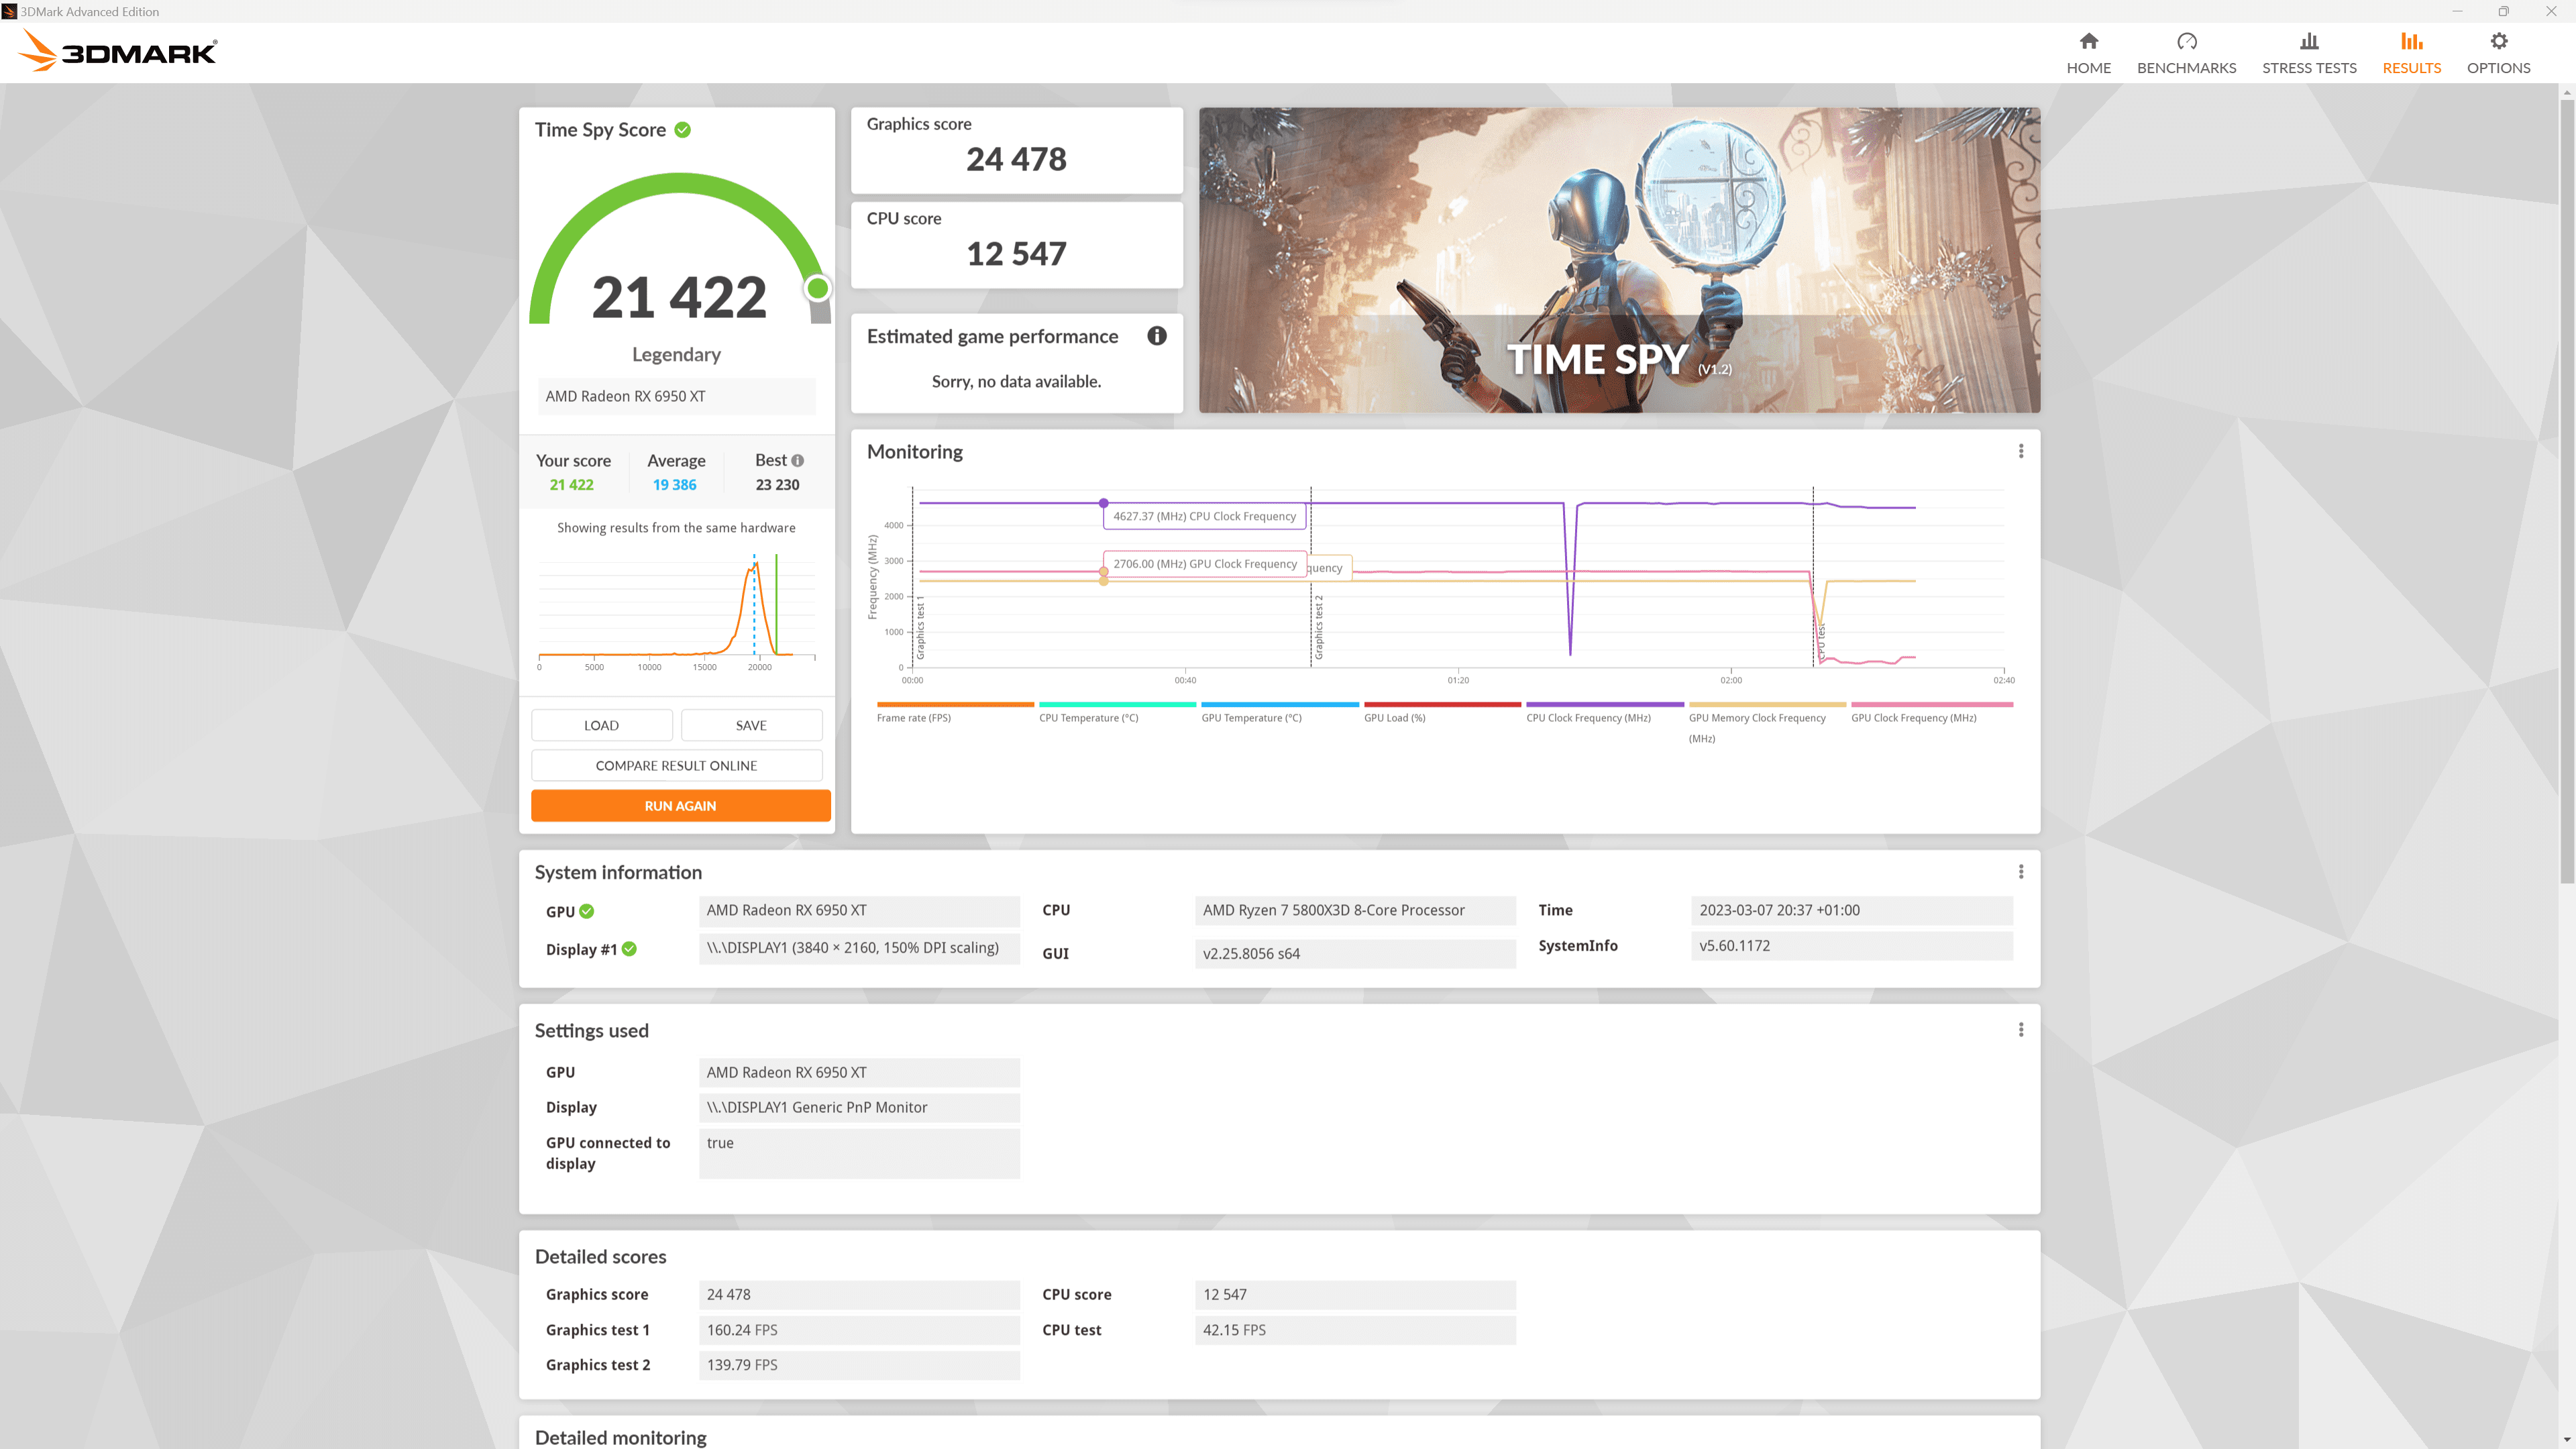
Task: Click the 2706.00 MHz GPU Clock tooltip
Action: [1204, 564]
